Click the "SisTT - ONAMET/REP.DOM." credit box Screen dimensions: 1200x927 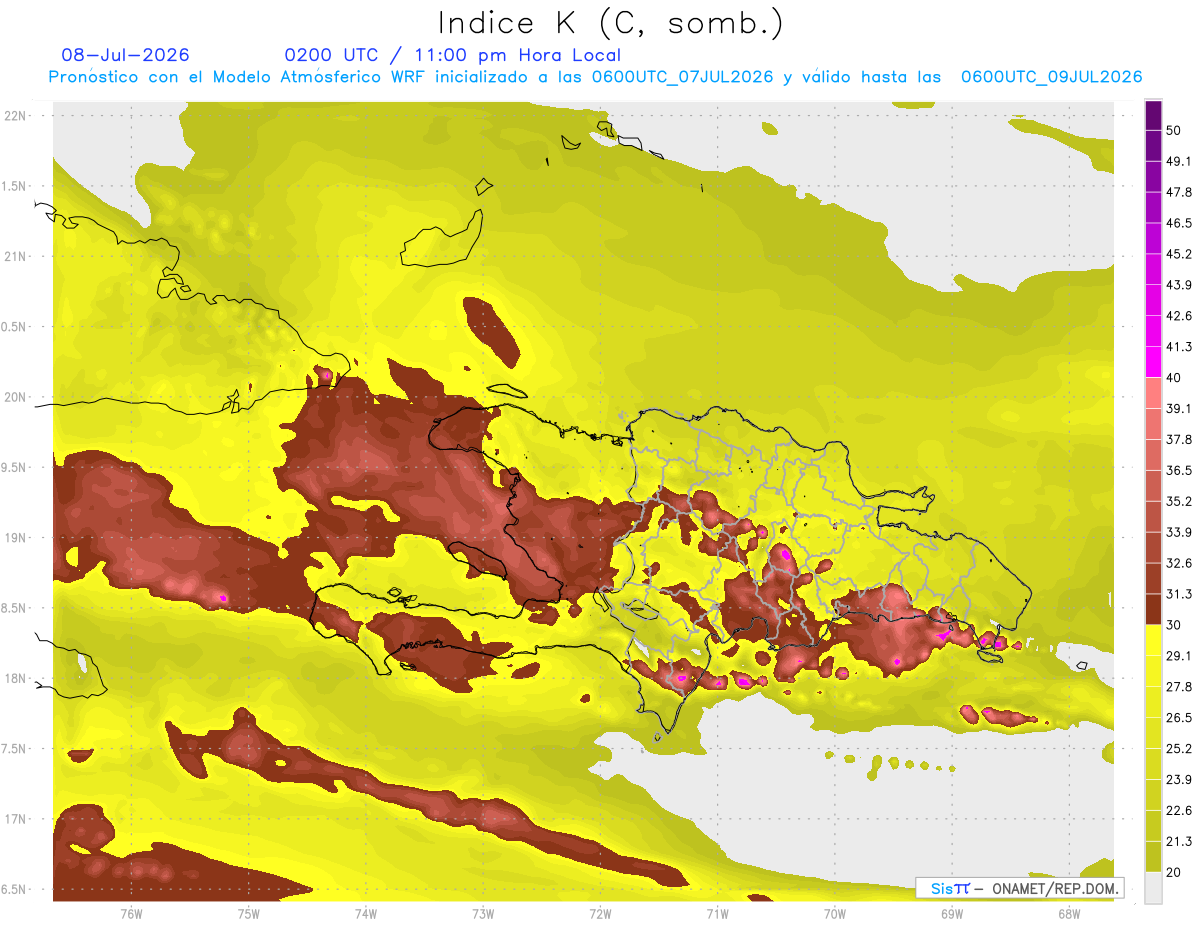click(x=1019, y=888)
